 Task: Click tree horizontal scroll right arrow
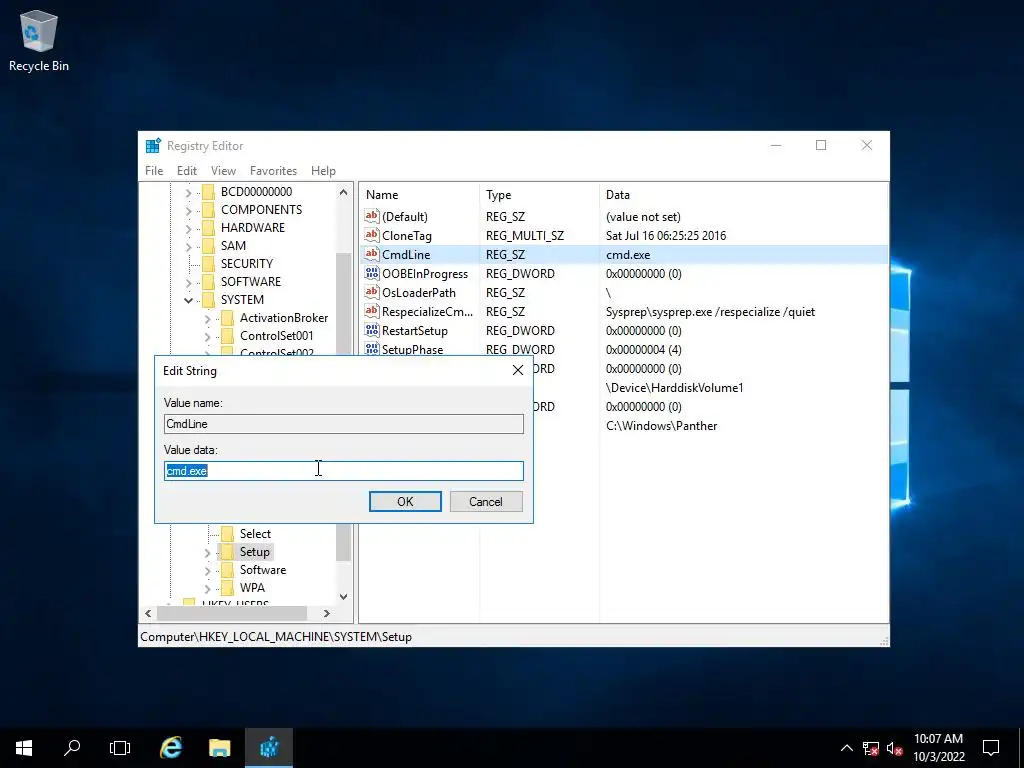[x=327, y=613]
